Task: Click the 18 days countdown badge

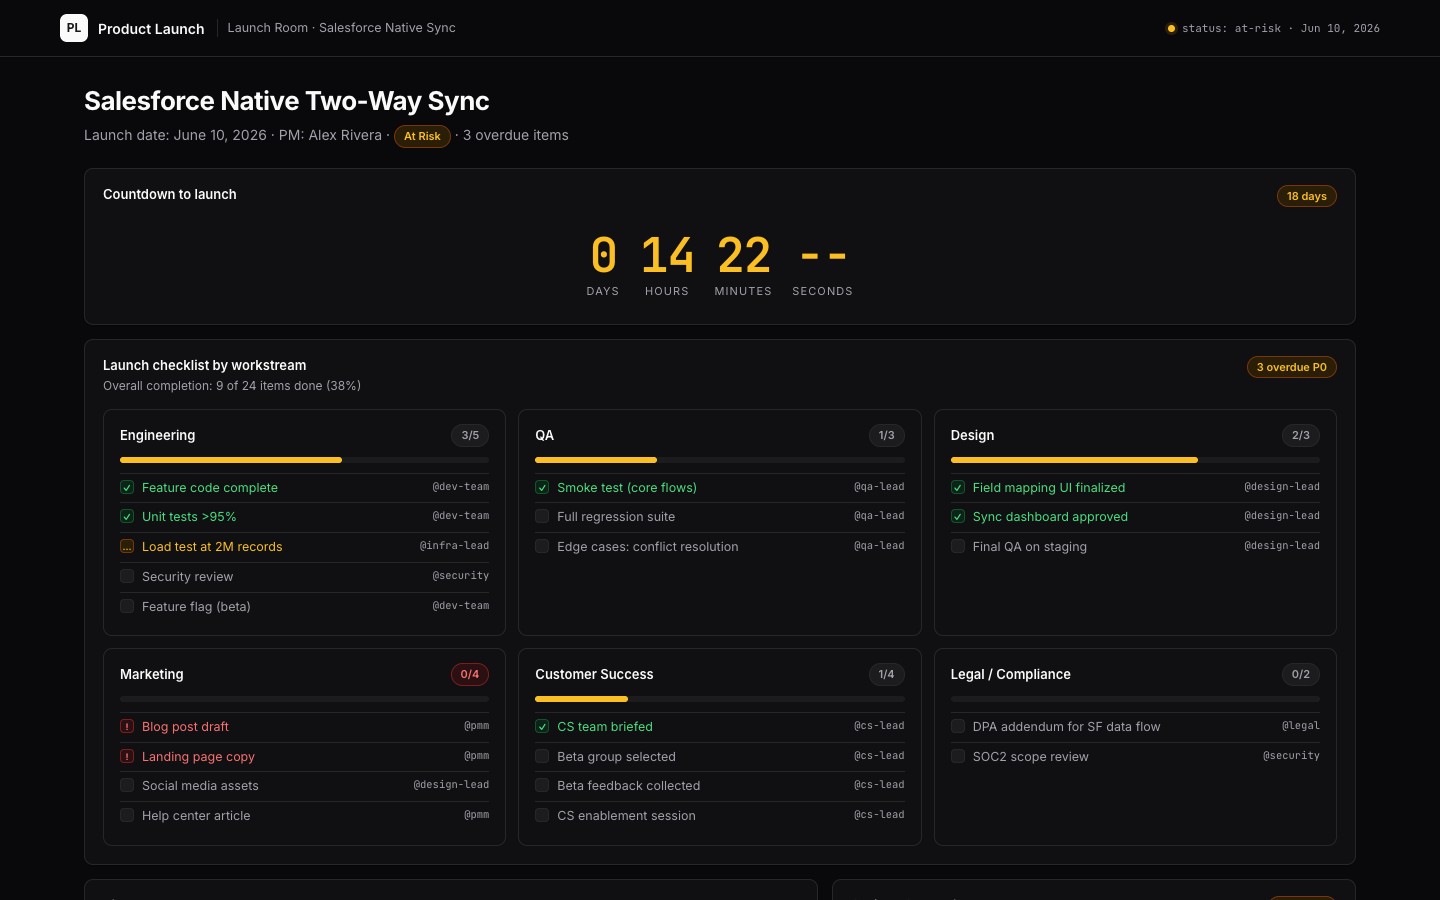Action: click(x=1306, y=196)
